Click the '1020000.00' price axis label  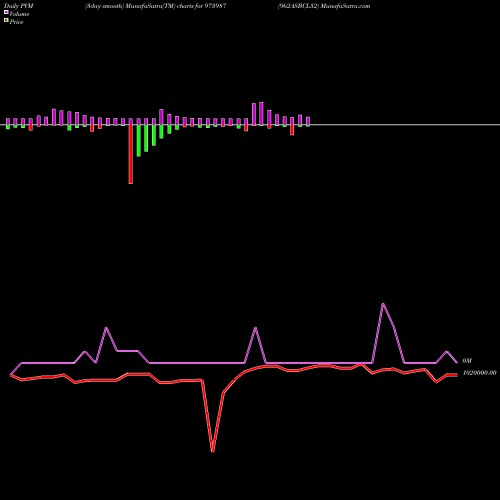click(479, 373)
